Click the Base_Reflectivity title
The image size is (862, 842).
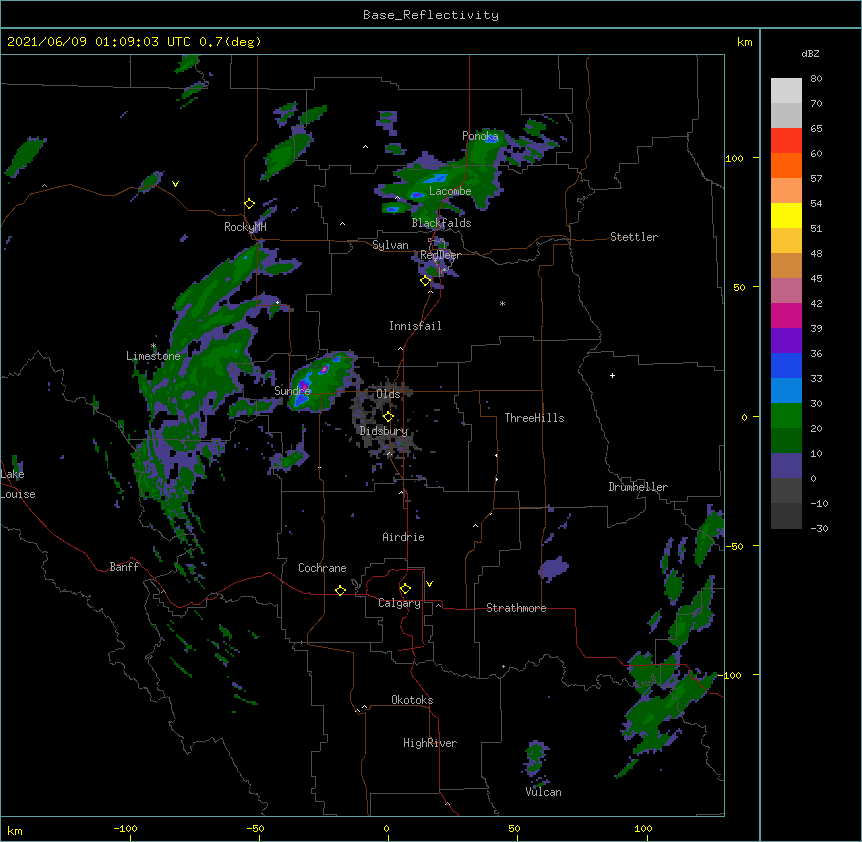point(431,15)
